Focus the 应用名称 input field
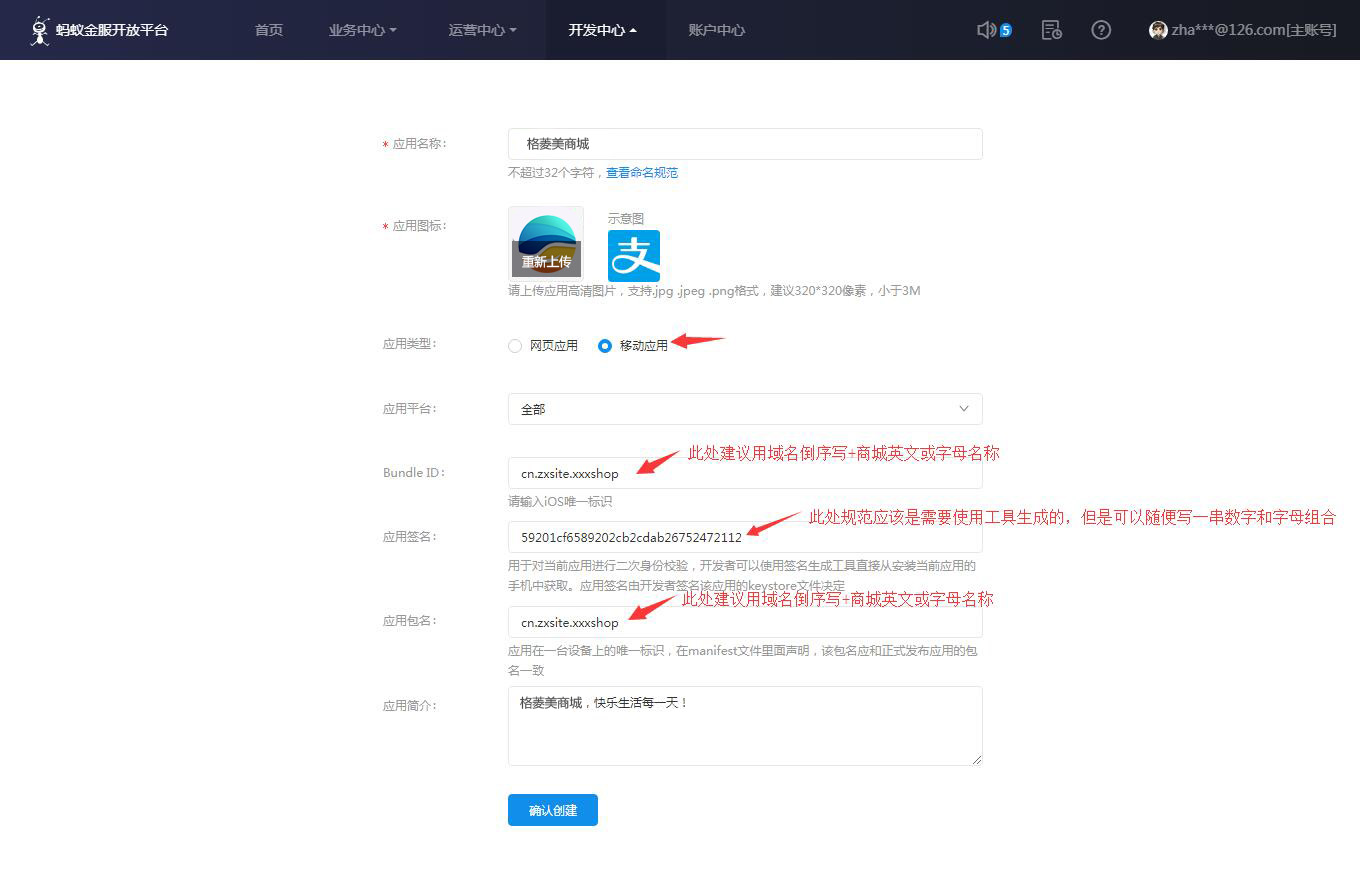This screenshot has height=884, width=1360. [x=745, y=144]
